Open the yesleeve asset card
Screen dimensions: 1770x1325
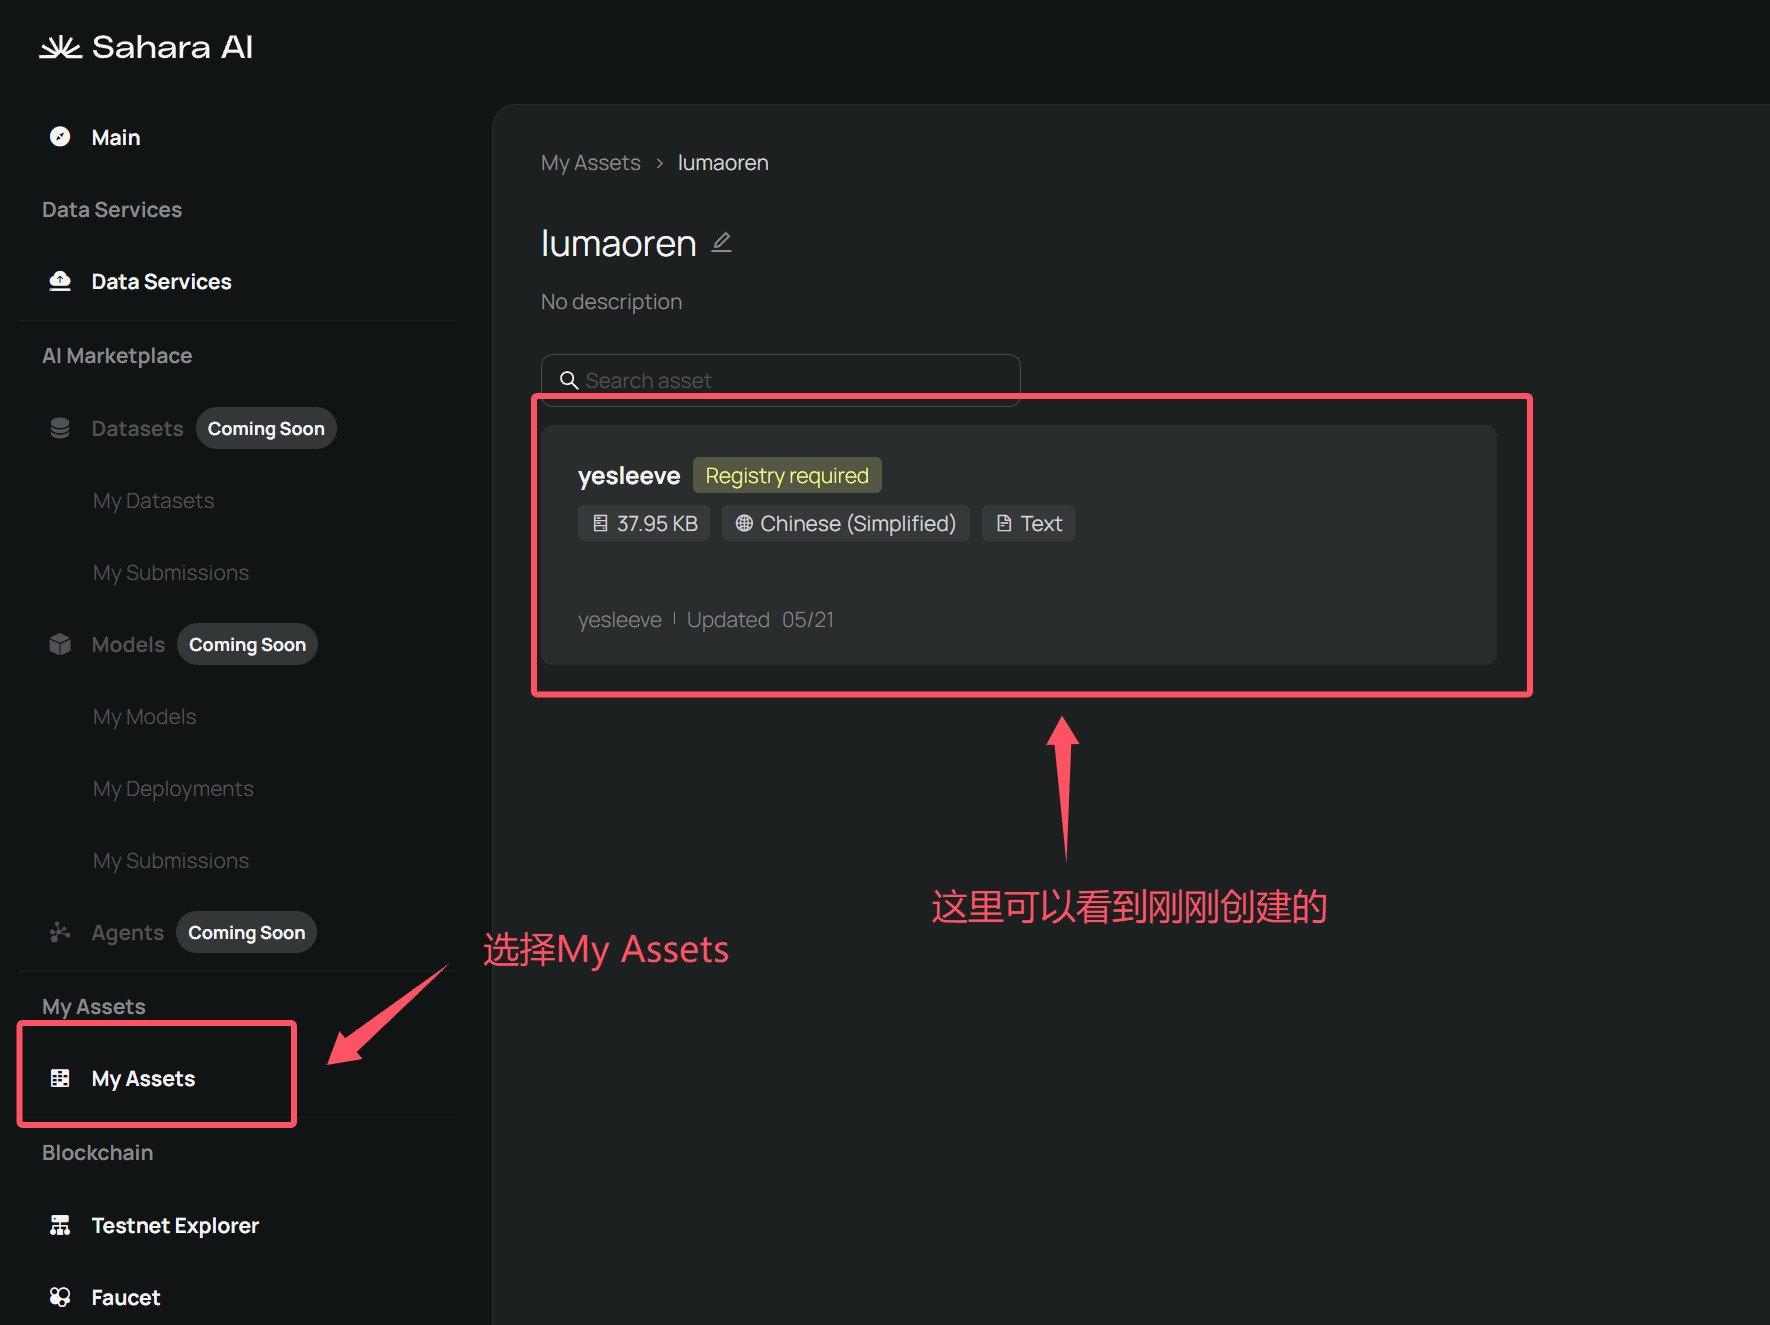coord(1019,545)
